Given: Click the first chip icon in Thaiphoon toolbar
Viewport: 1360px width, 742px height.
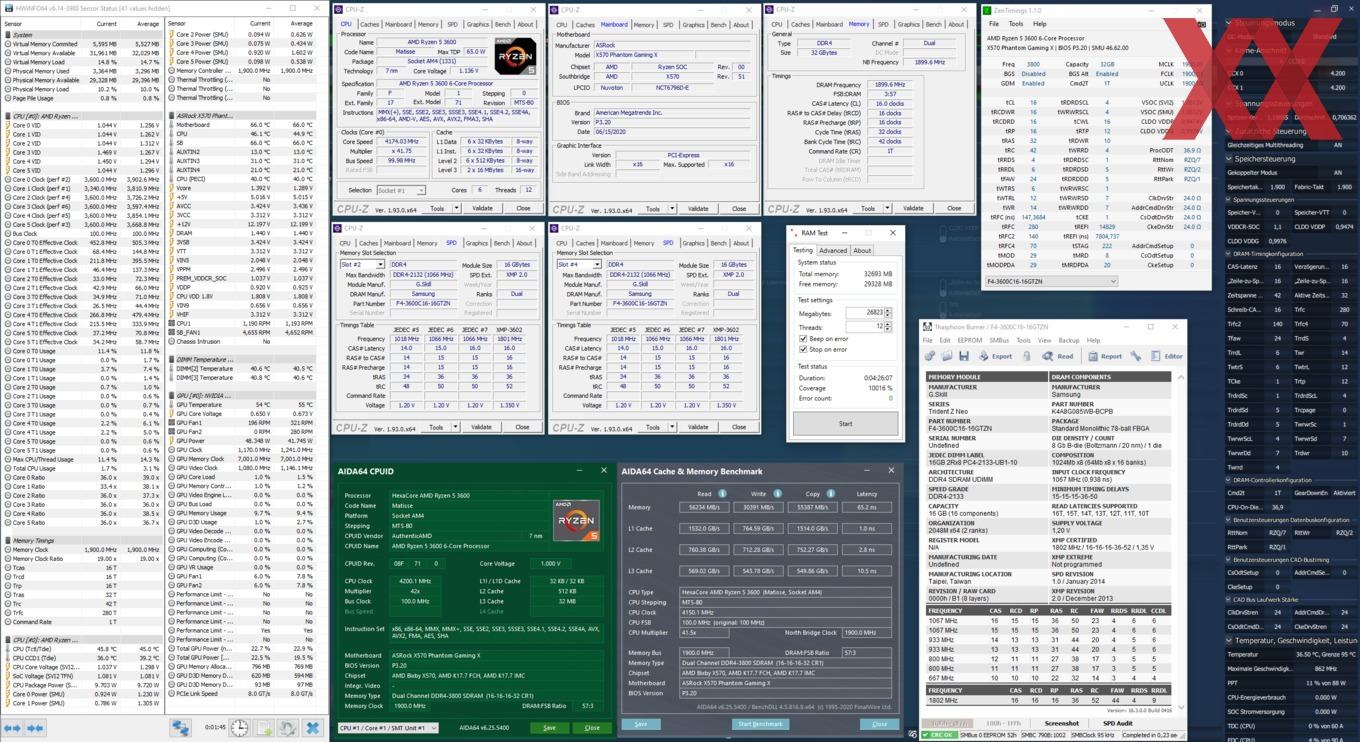Looking at the screenshot, I should [930, 356].
